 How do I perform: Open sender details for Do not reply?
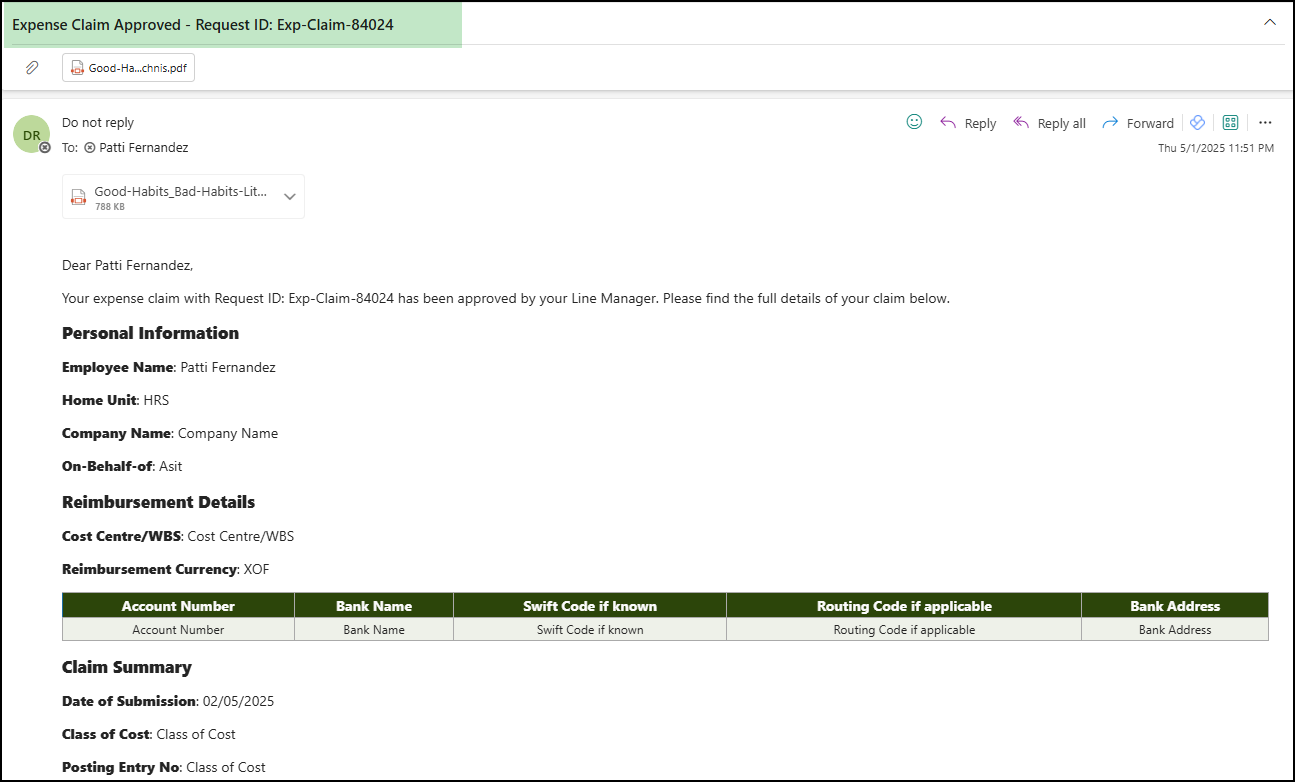[x=97, y=121]
